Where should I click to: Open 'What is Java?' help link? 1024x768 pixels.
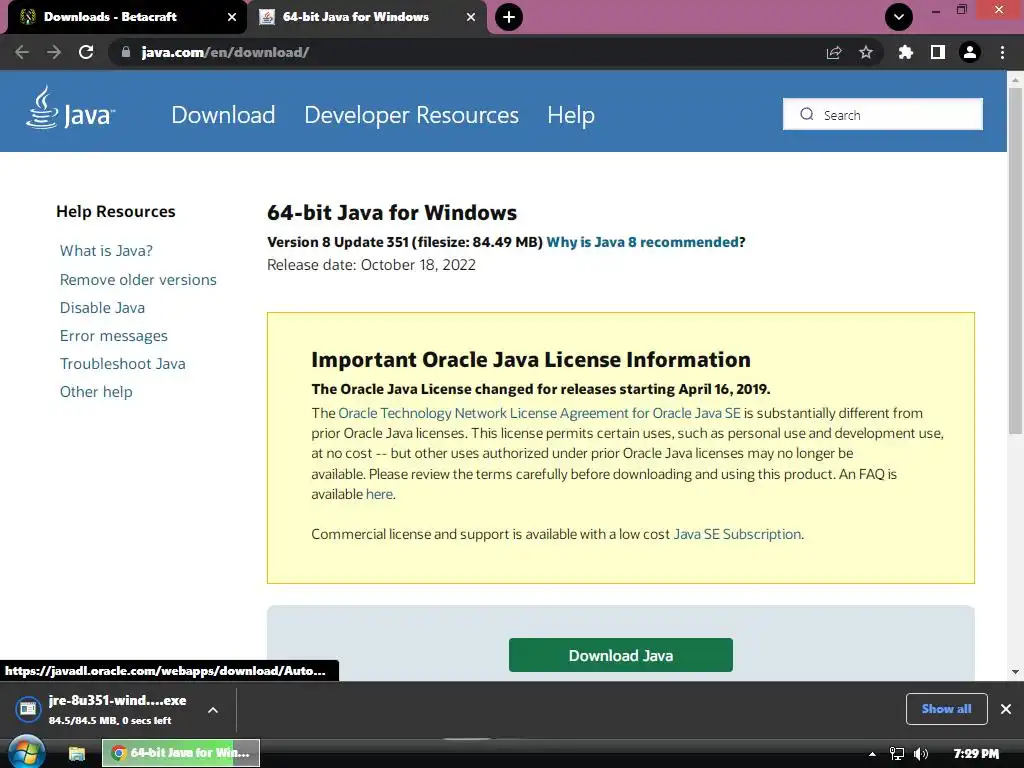pos(106,251)
